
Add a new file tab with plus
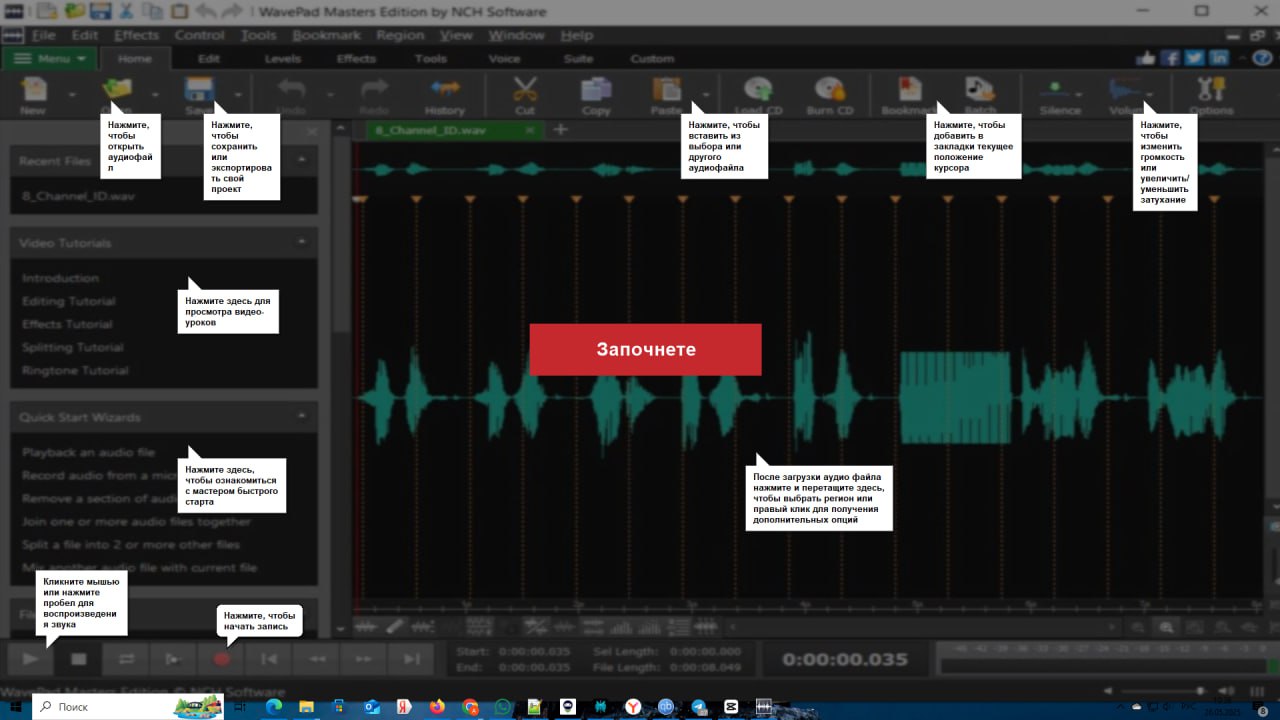point(560,130)
